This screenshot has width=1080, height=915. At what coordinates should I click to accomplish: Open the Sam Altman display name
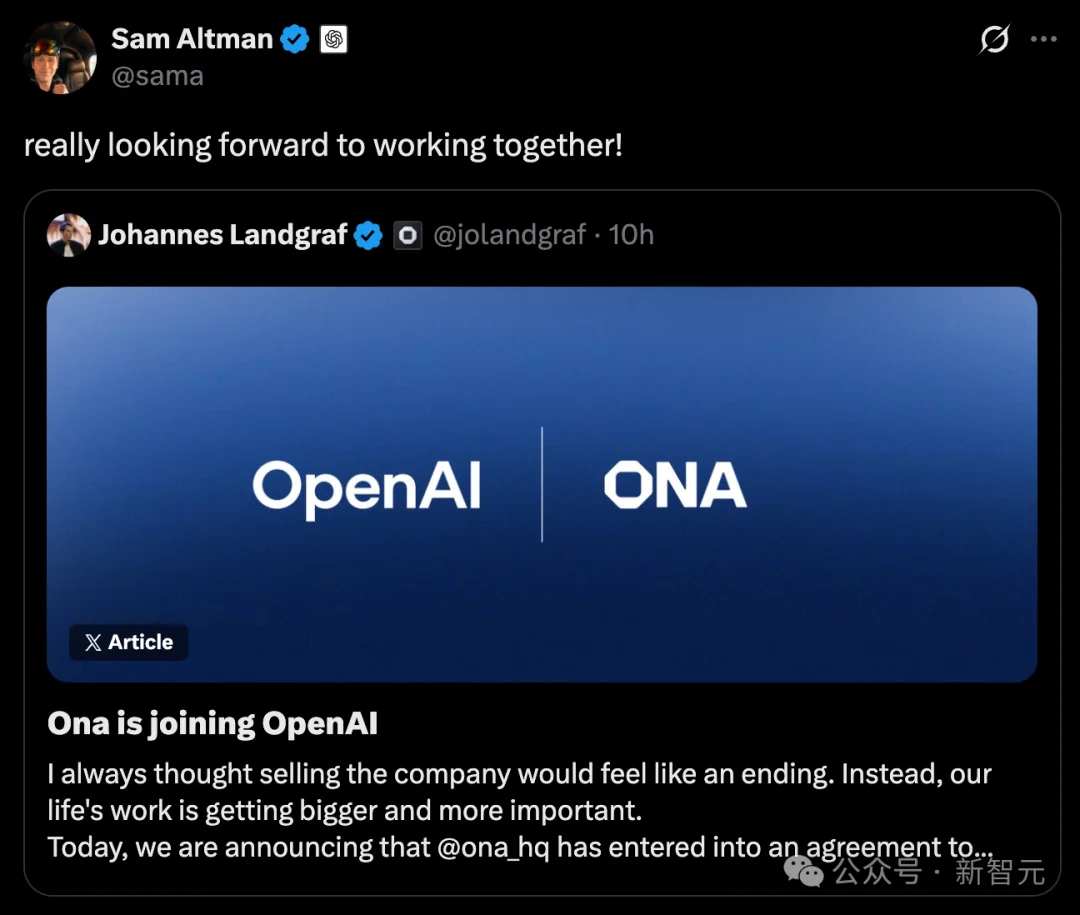point(192,39)
